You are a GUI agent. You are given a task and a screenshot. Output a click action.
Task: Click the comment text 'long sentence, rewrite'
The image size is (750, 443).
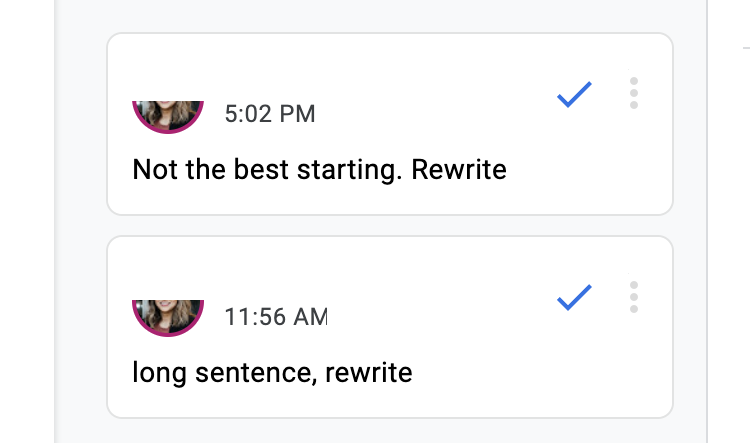click(272, 373)
